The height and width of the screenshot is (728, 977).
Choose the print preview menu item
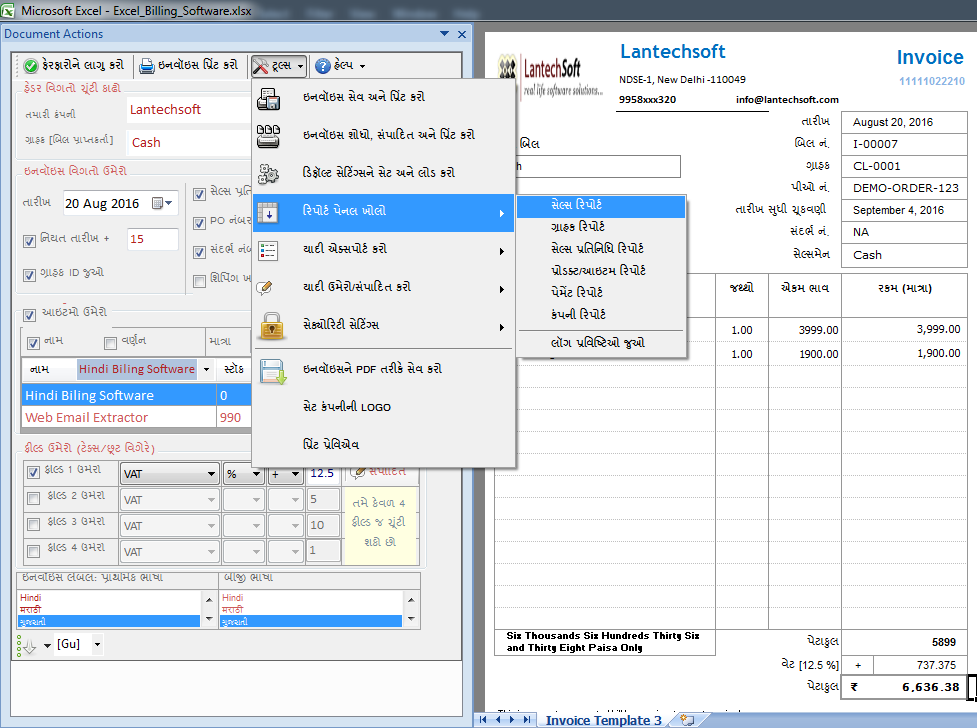pos(383,445)
